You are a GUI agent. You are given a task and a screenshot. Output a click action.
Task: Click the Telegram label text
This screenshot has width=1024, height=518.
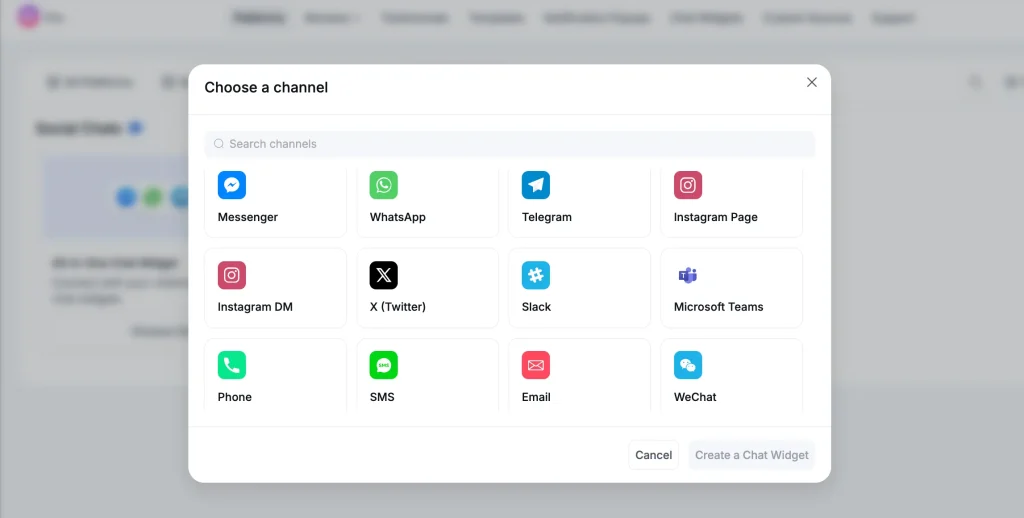(x=547, y=217)
